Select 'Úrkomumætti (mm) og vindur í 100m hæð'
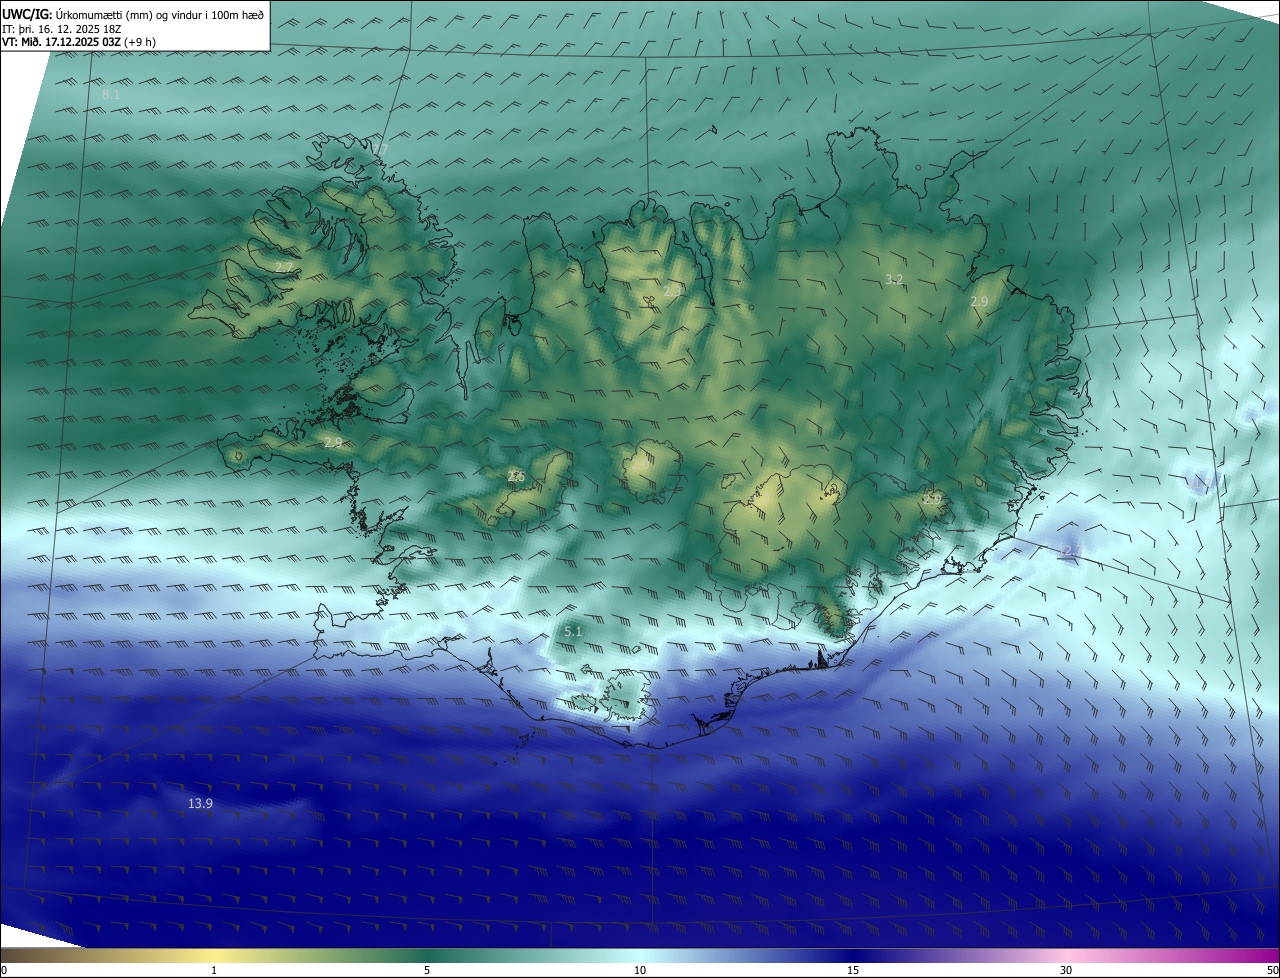The width and height of the screenshot is (1280, 978). (160, 14)
